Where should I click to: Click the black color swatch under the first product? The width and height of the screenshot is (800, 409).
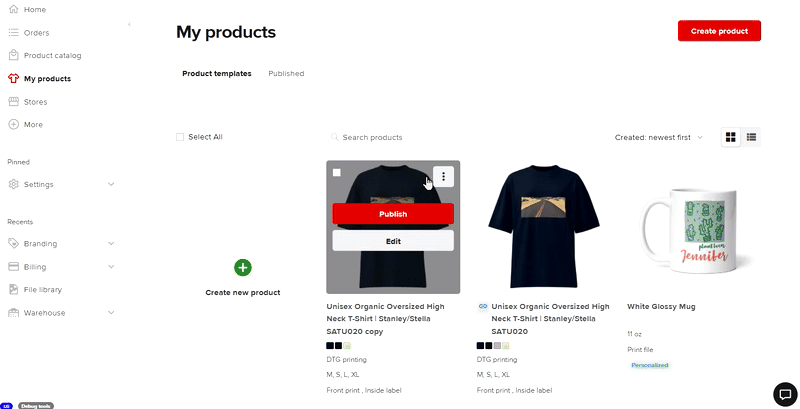pyautogui.click(x=330, y=345)
